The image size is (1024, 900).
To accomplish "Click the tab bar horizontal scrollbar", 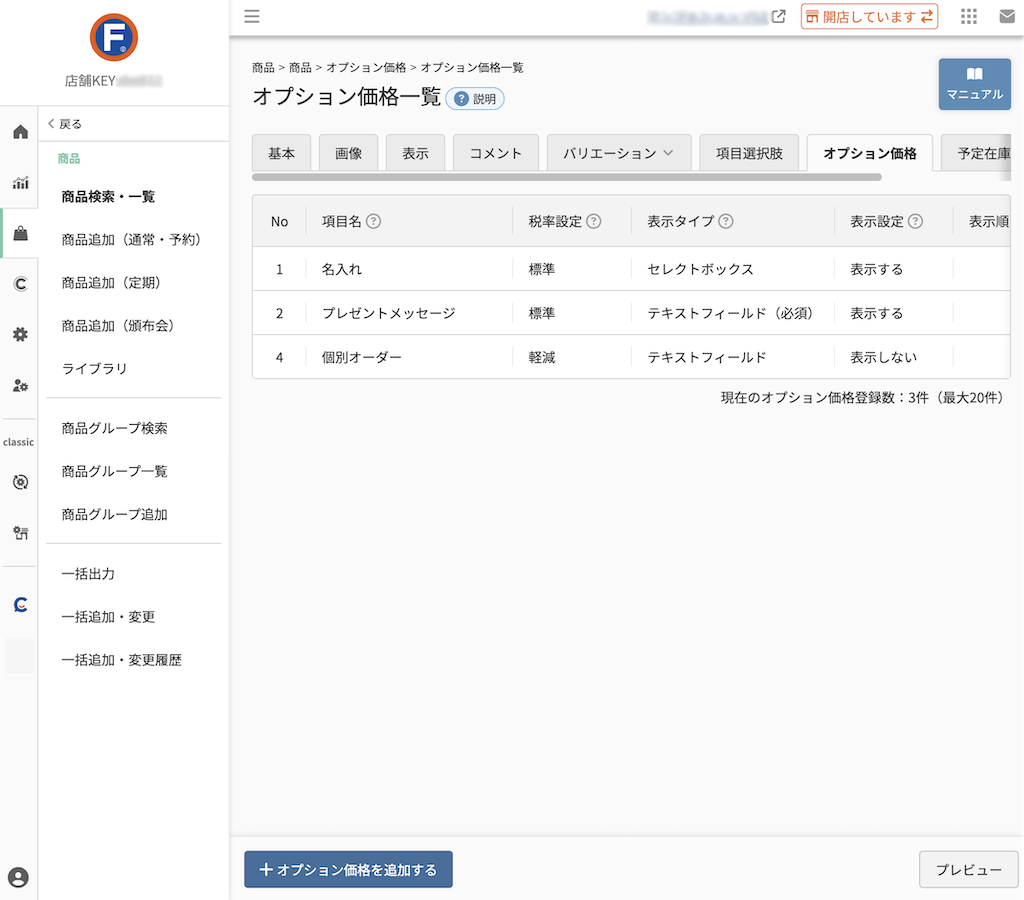I will coord(567,177).
